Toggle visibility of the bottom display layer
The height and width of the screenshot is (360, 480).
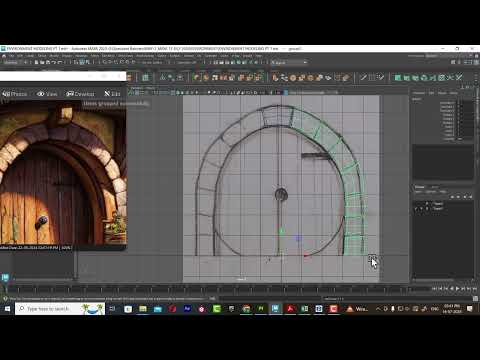coord(416,208)
